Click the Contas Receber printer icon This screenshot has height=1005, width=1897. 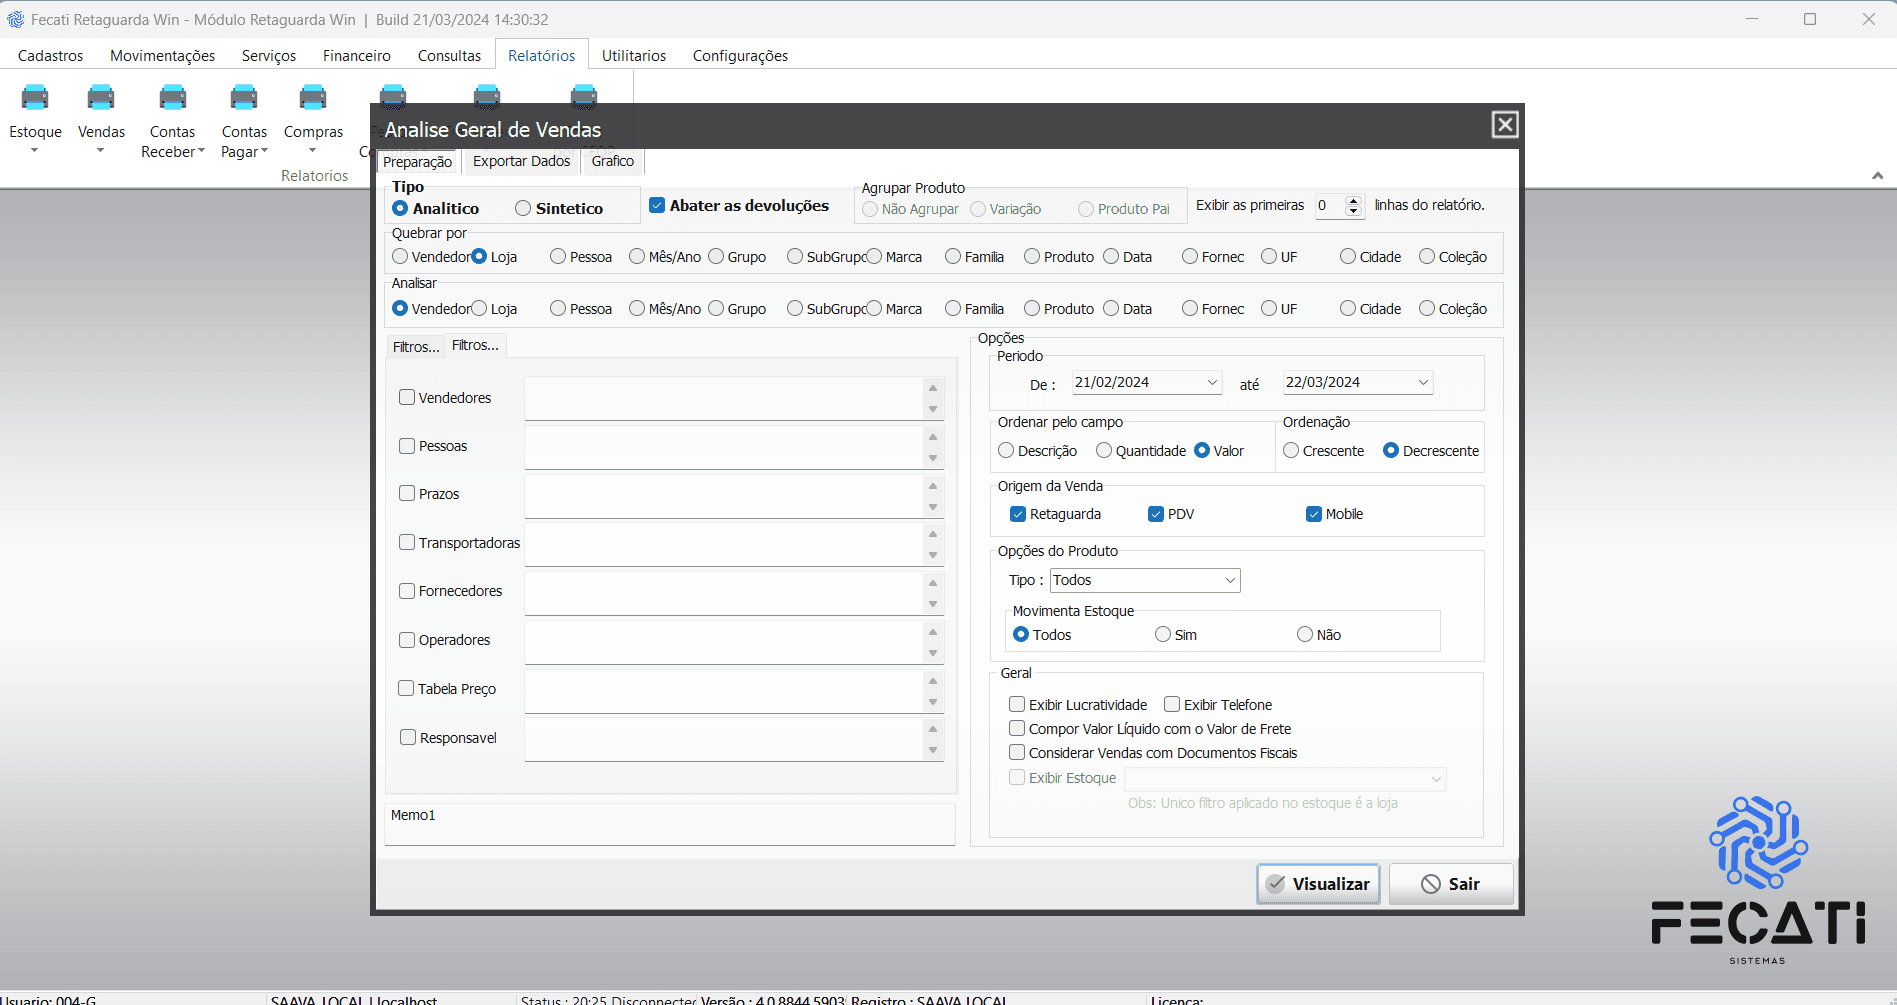(x=173, y=98)
